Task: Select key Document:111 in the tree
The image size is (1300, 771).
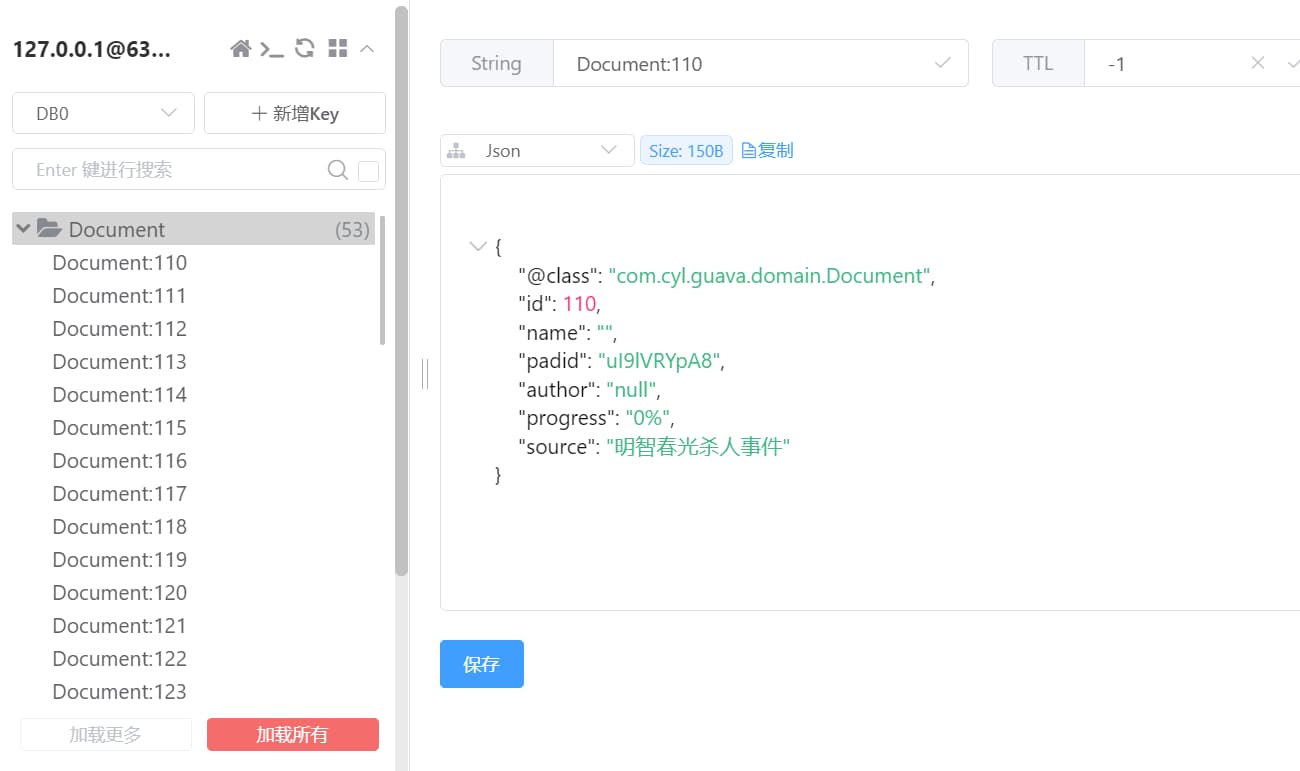Action: [119, 296]
